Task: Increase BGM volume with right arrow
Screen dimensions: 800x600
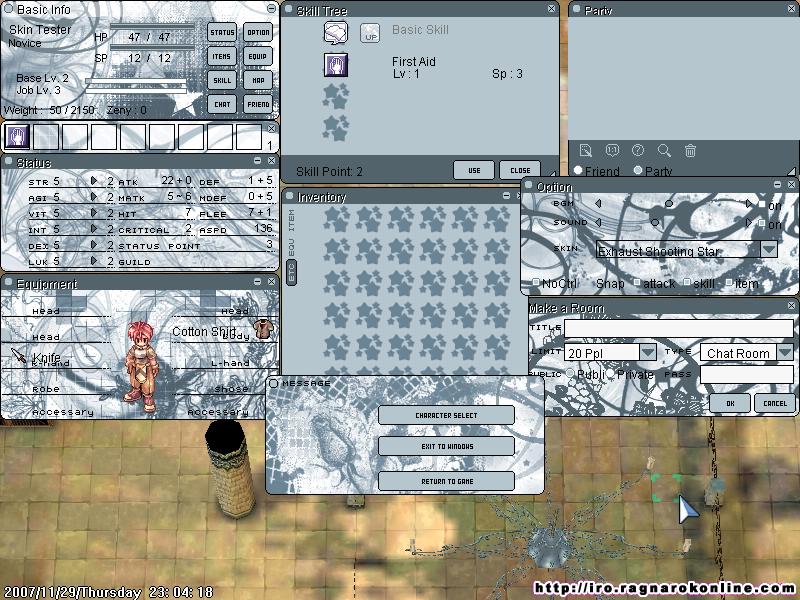Action: [x=748, y=203]
